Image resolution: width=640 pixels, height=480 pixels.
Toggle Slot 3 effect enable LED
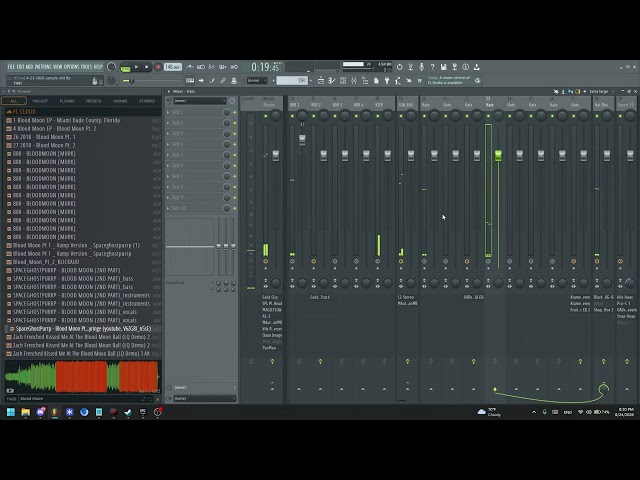pyautogui.click(x=235, y=133)
